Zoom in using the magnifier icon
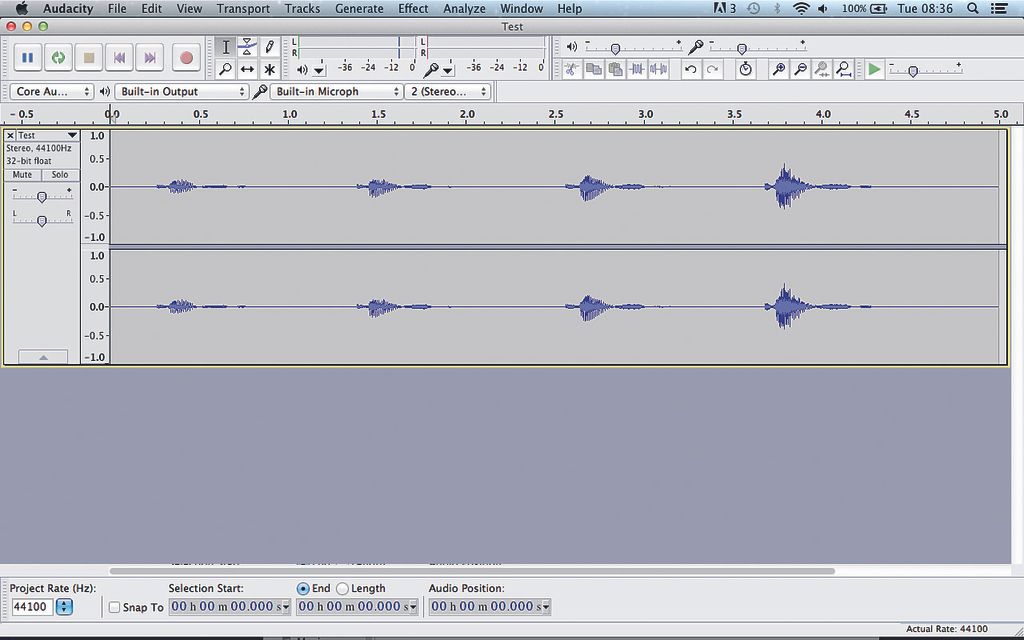 778,69
